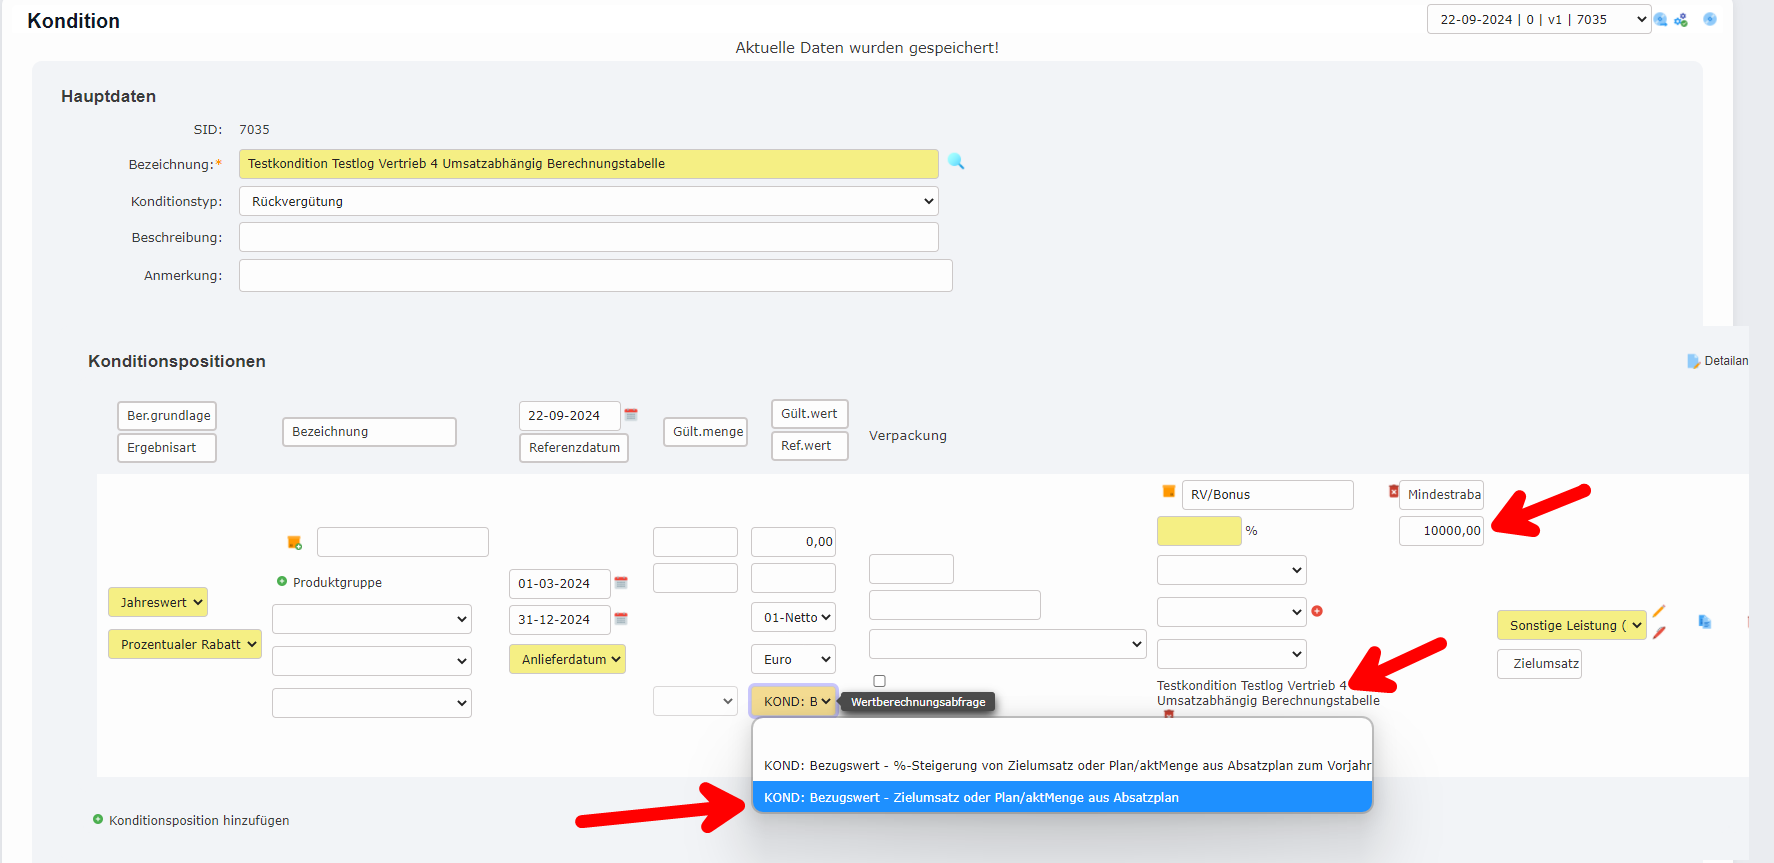
Task: Click the 0,00 value field
Action: pos(793,541)
